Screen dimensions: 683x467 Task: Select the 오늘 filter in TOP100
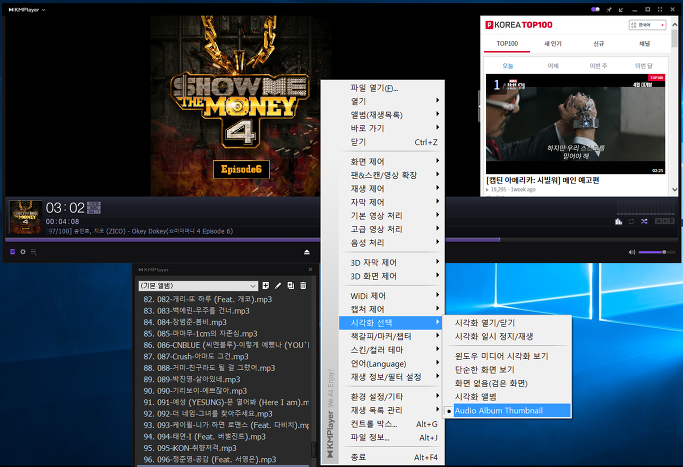507,66
